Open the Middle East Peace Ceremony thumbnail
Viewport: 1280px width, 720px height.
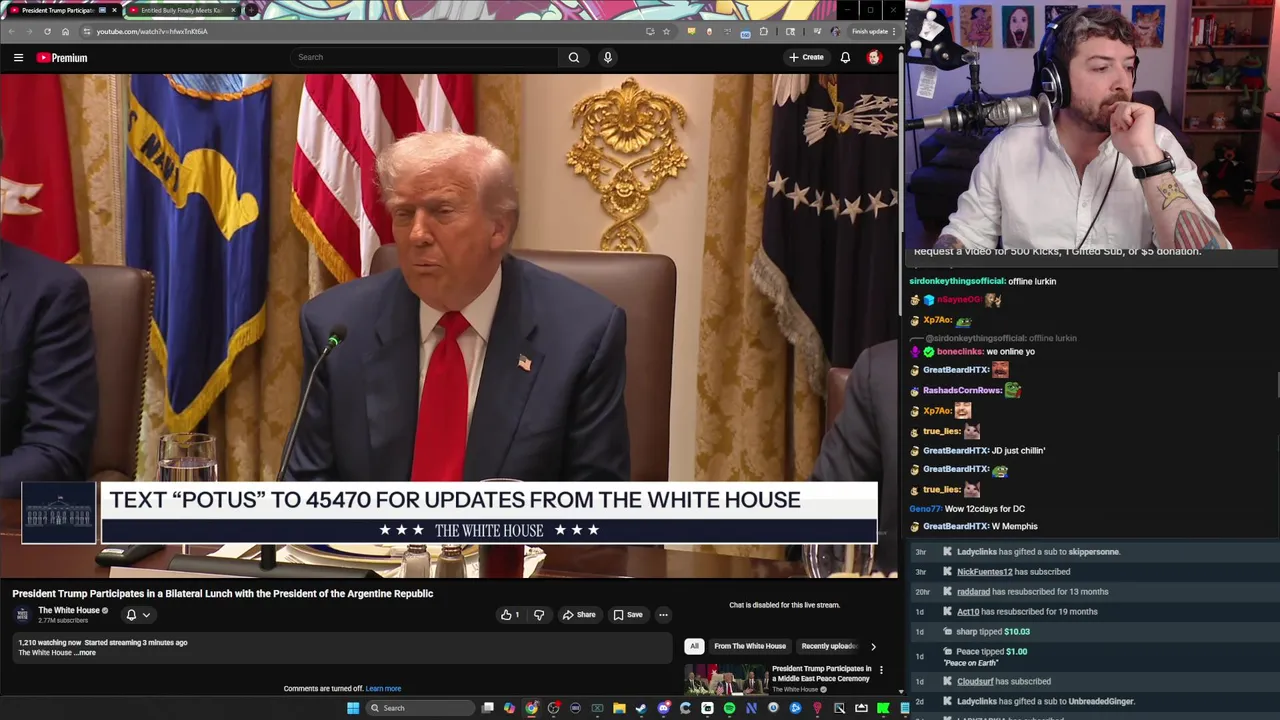coord(726,680)
